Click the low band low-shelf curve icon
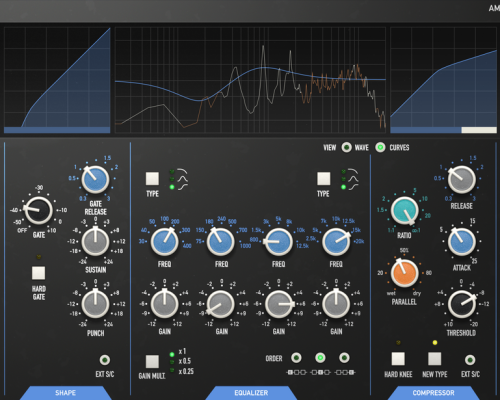The width and height of the screenshot is (500, 400). point(182,187)
